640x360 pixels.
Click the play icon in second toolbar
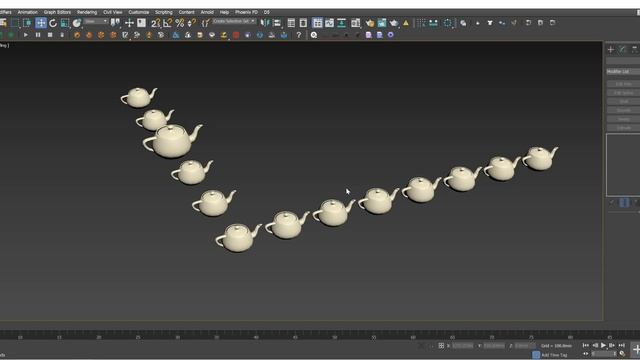[x=26, y=35]
